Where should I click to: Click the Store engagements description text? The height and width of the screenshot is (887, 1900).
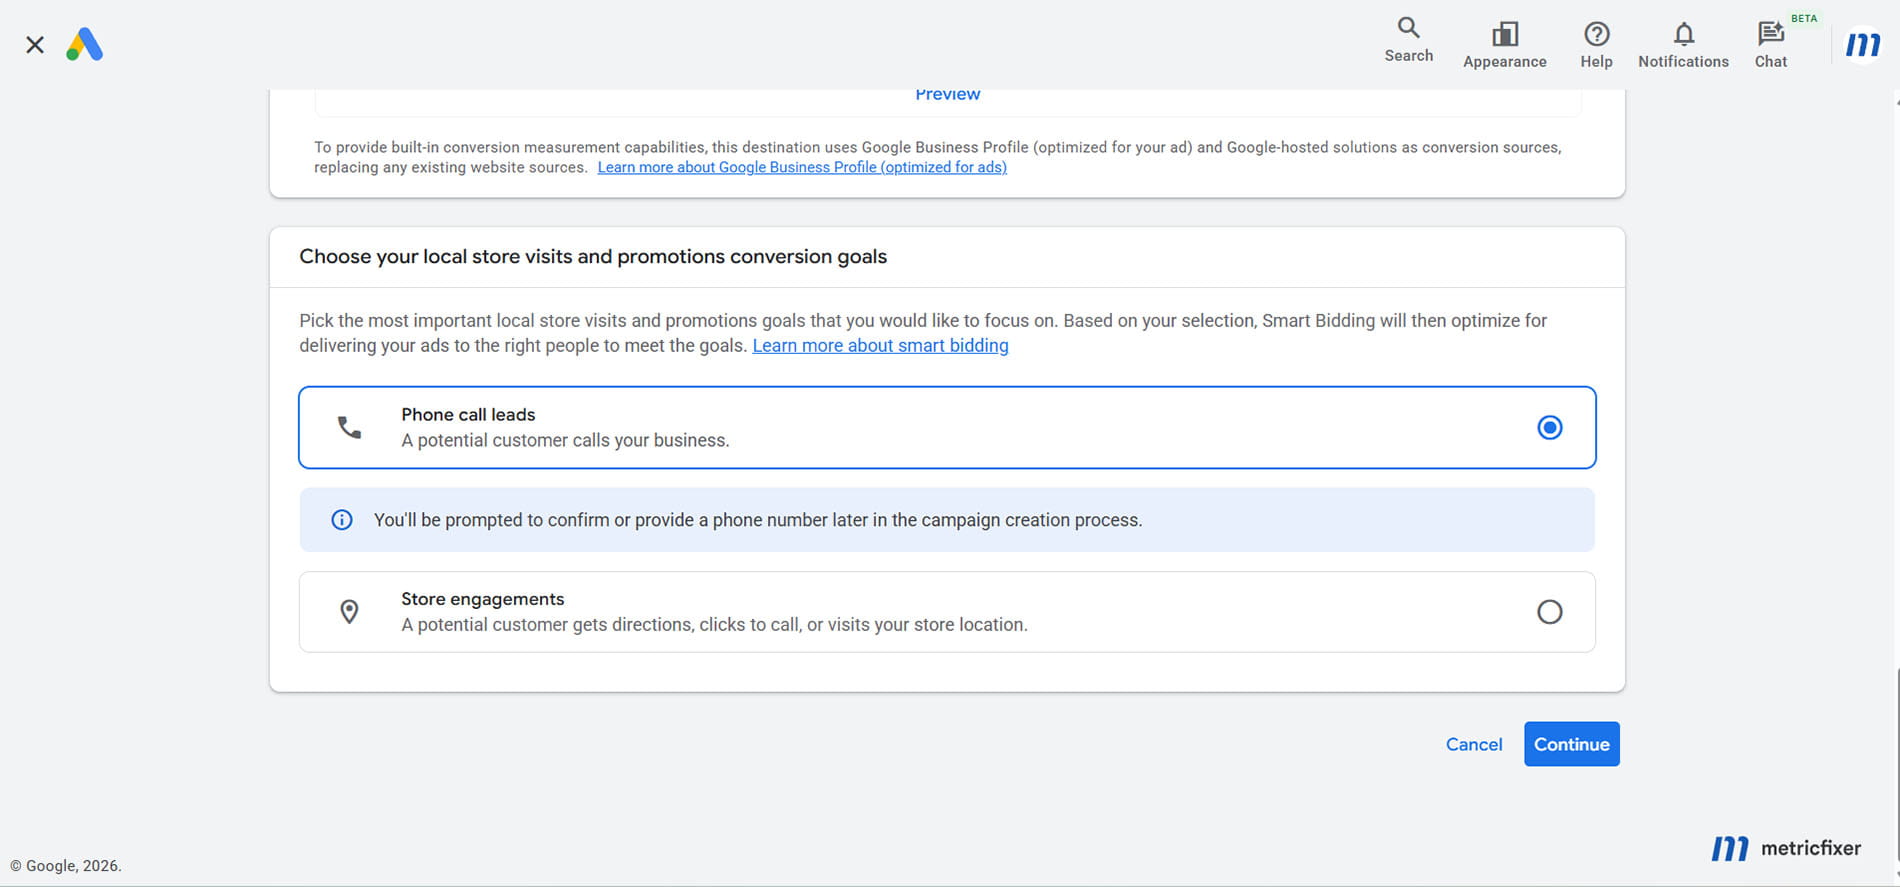click(x=714, y=625)
